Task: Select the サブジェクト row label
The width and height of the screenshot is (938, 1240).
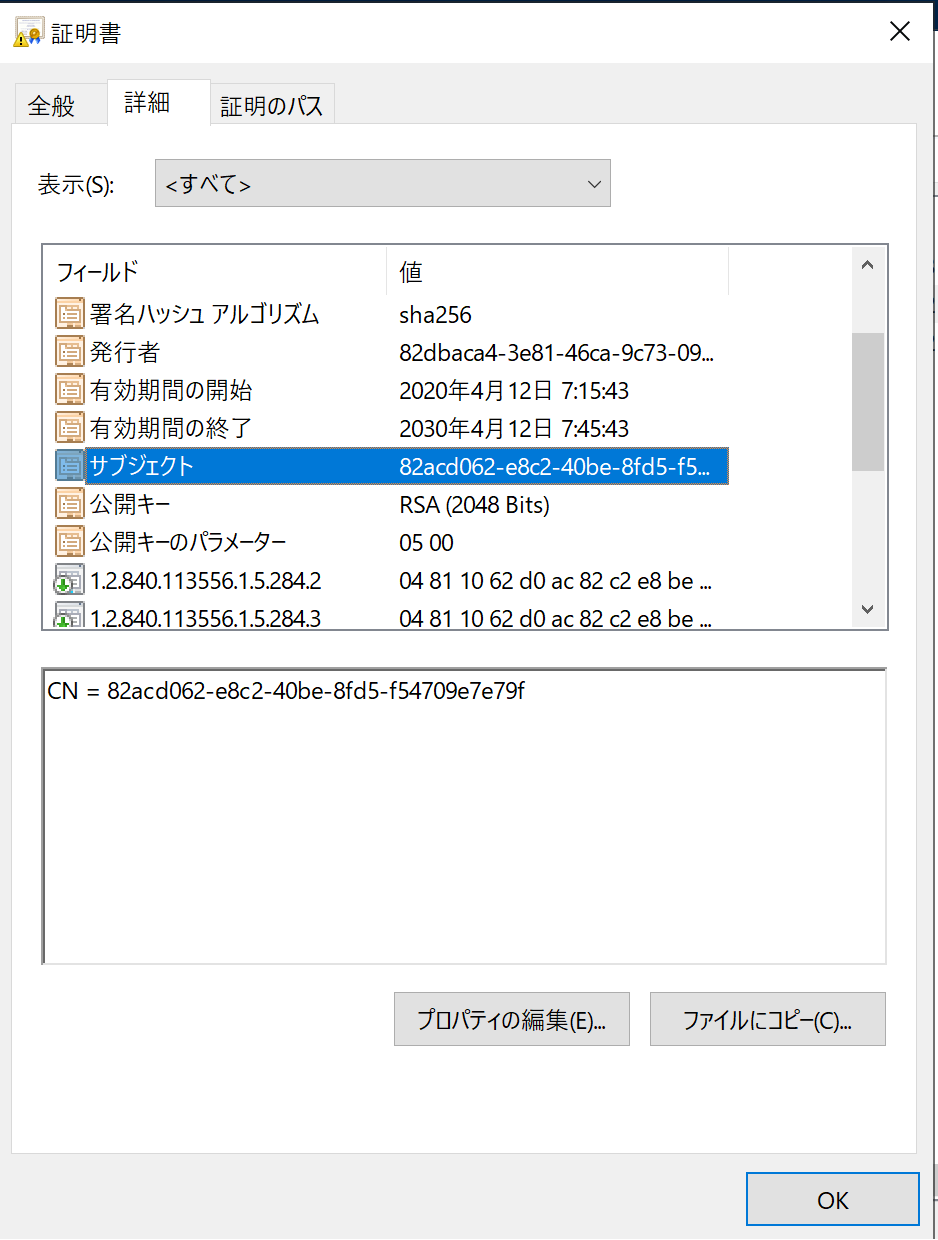Action: coord(141,466)
